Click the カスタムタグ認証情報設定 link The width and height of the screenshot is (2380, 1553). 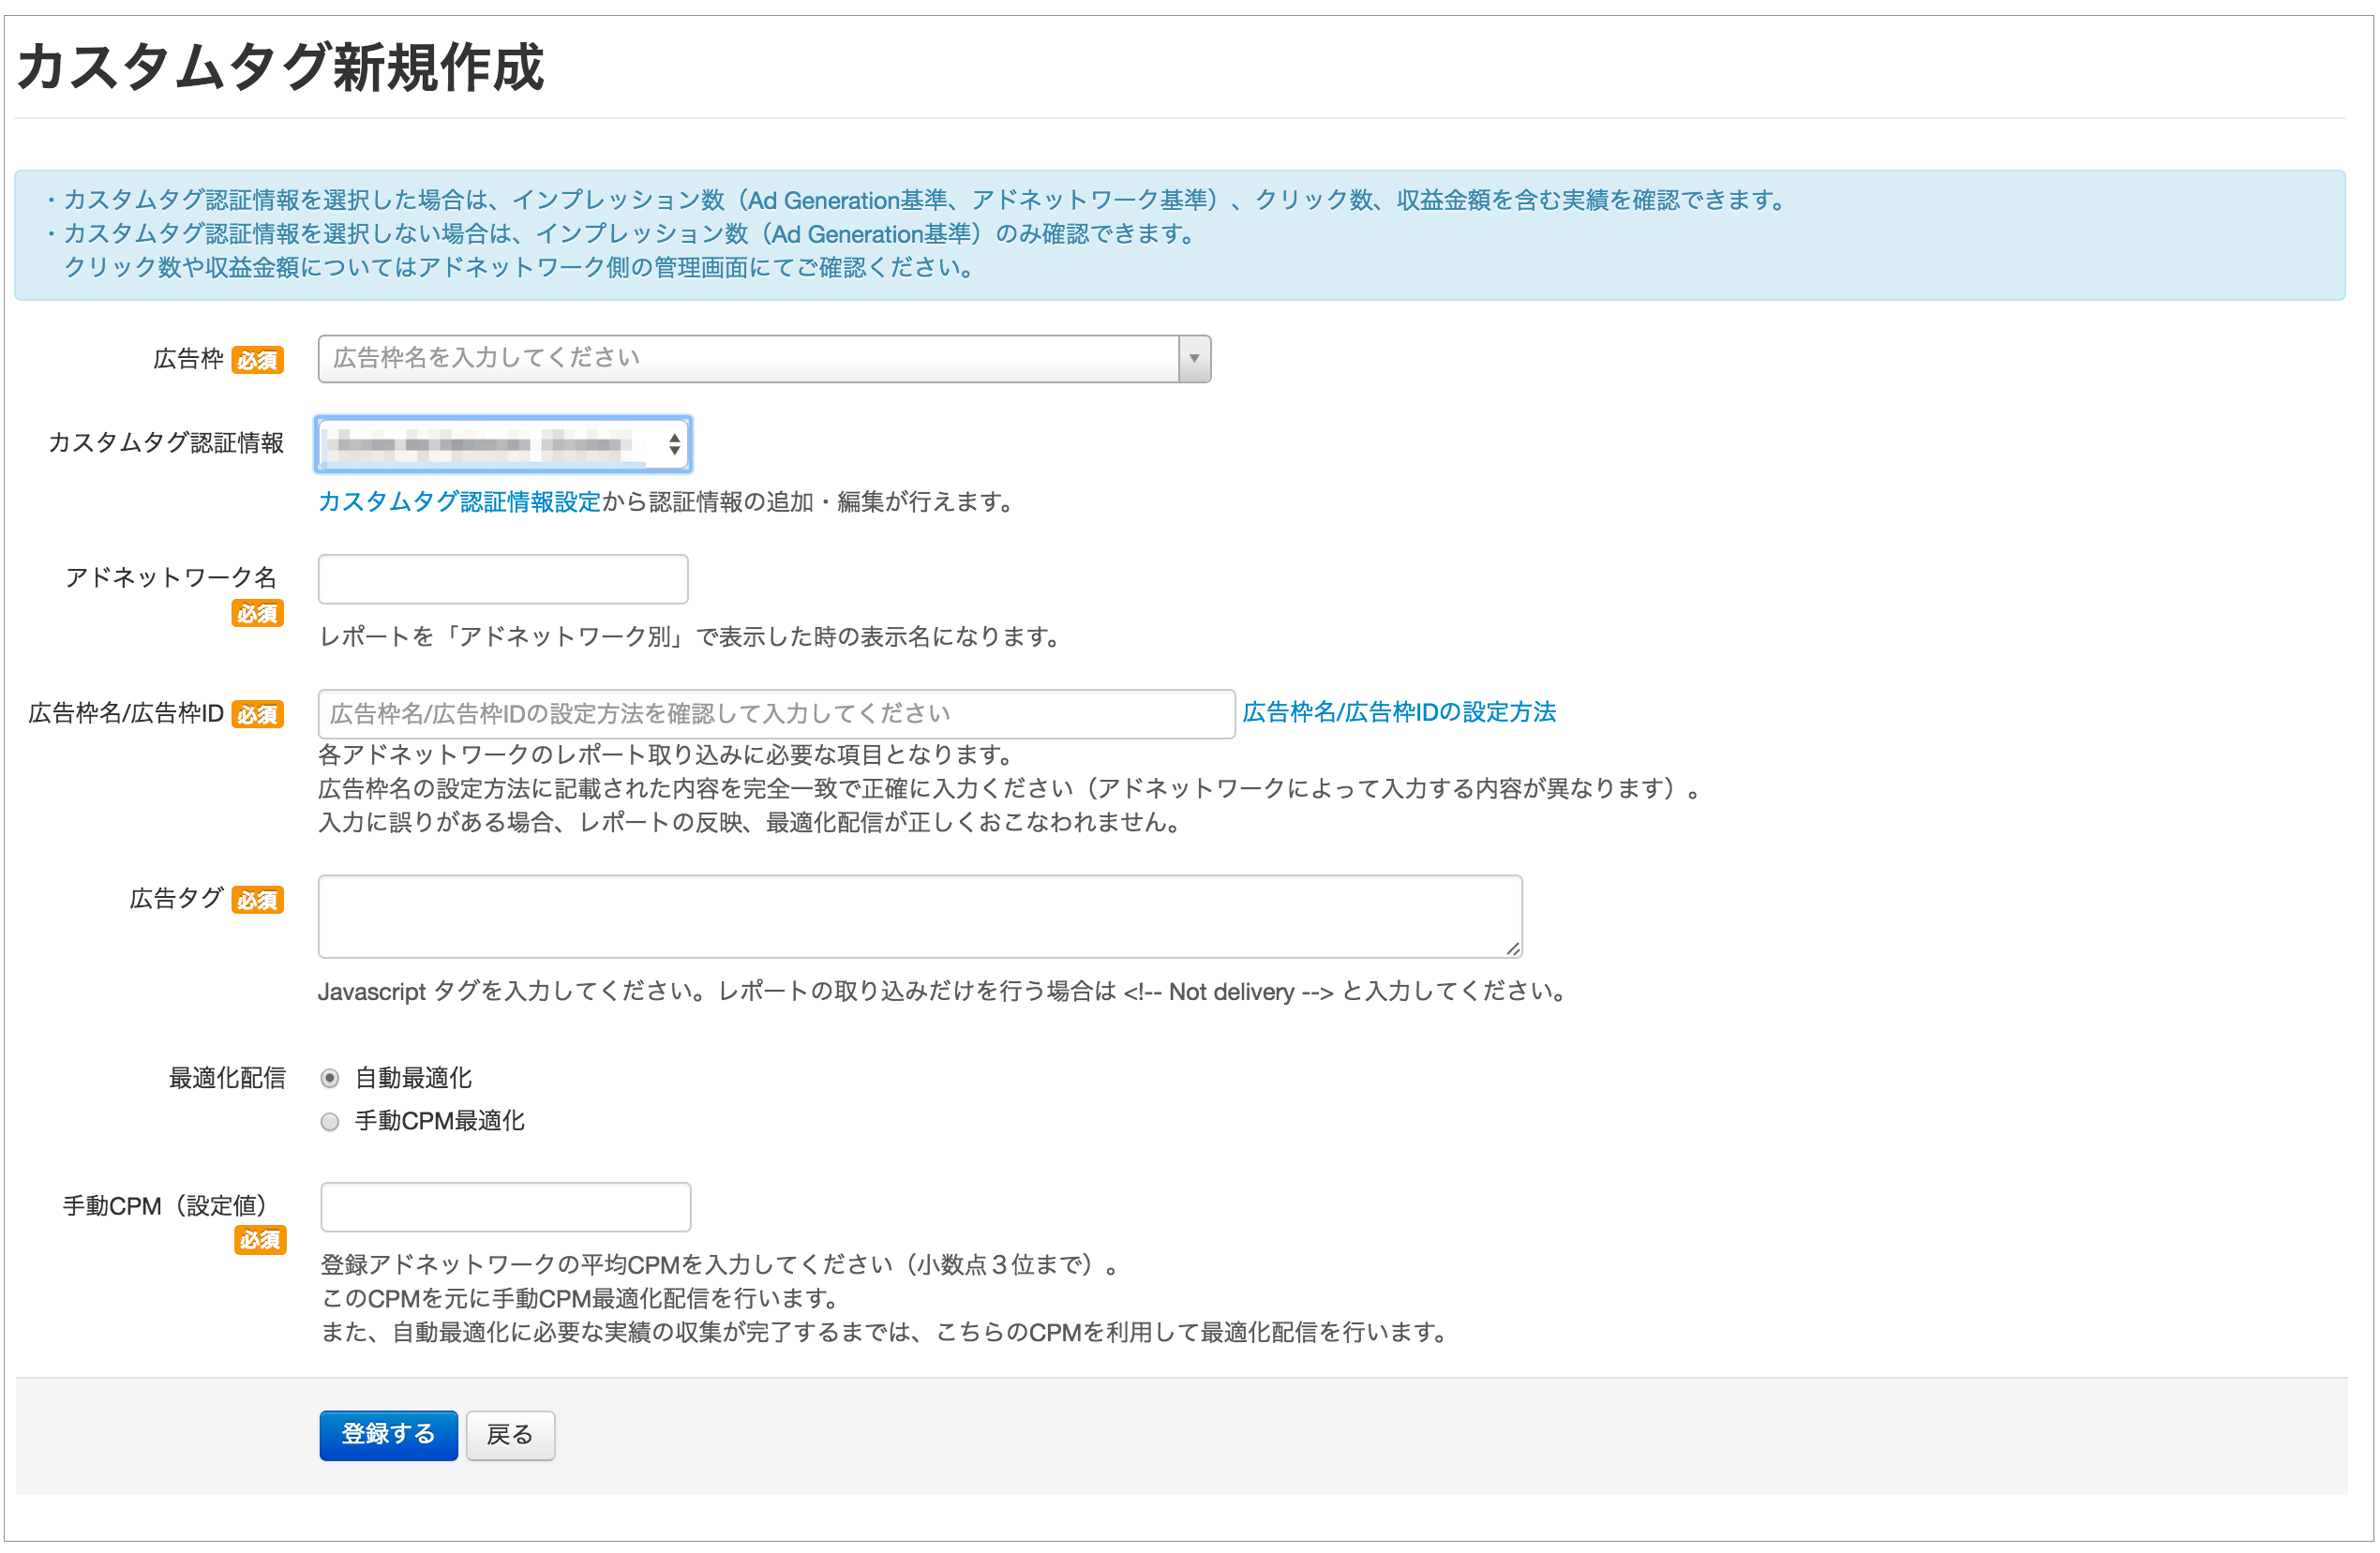[x=459, y=502]
